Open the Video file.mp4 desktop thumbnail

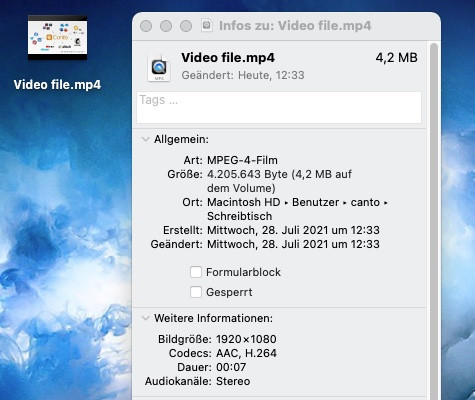tap(57, 38)
